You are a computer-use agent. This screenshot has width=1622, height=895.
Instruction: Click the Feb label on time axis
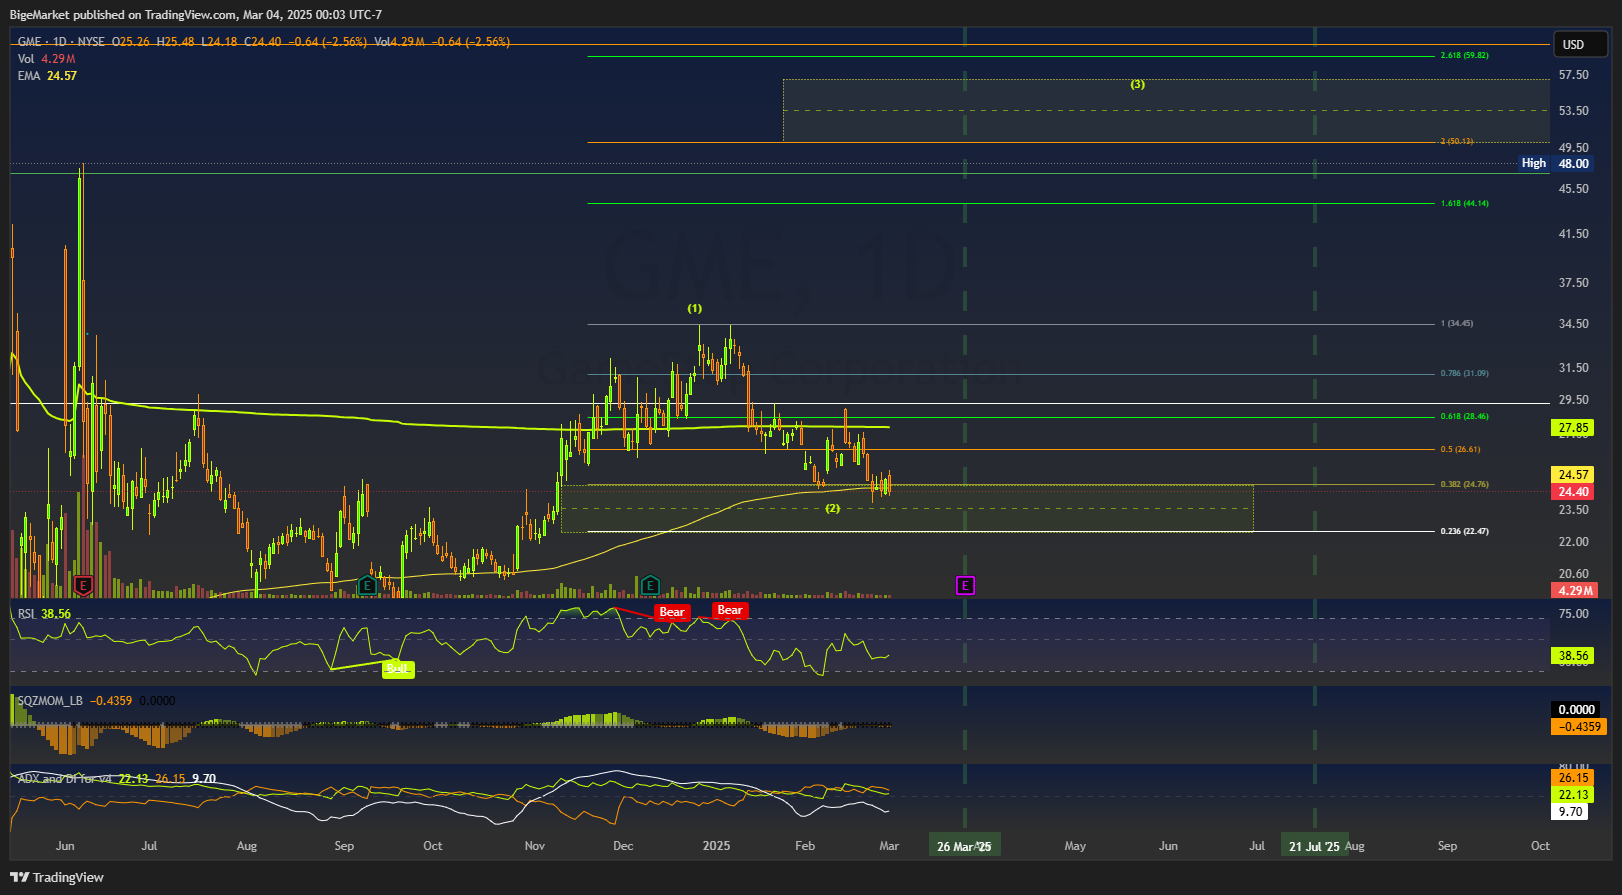click(x=805, y=846)
